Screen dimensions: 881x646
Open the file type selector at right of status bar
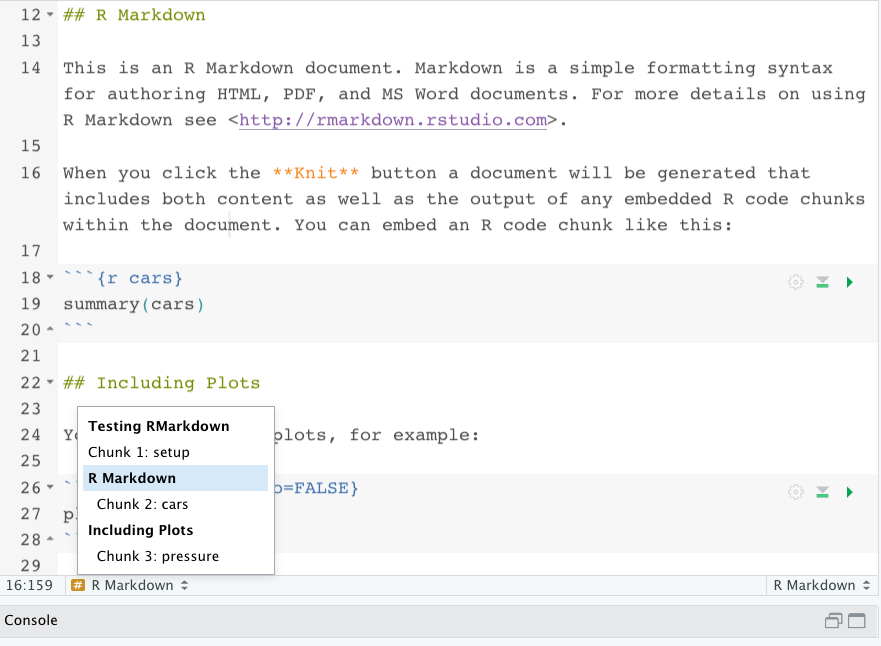821,585
